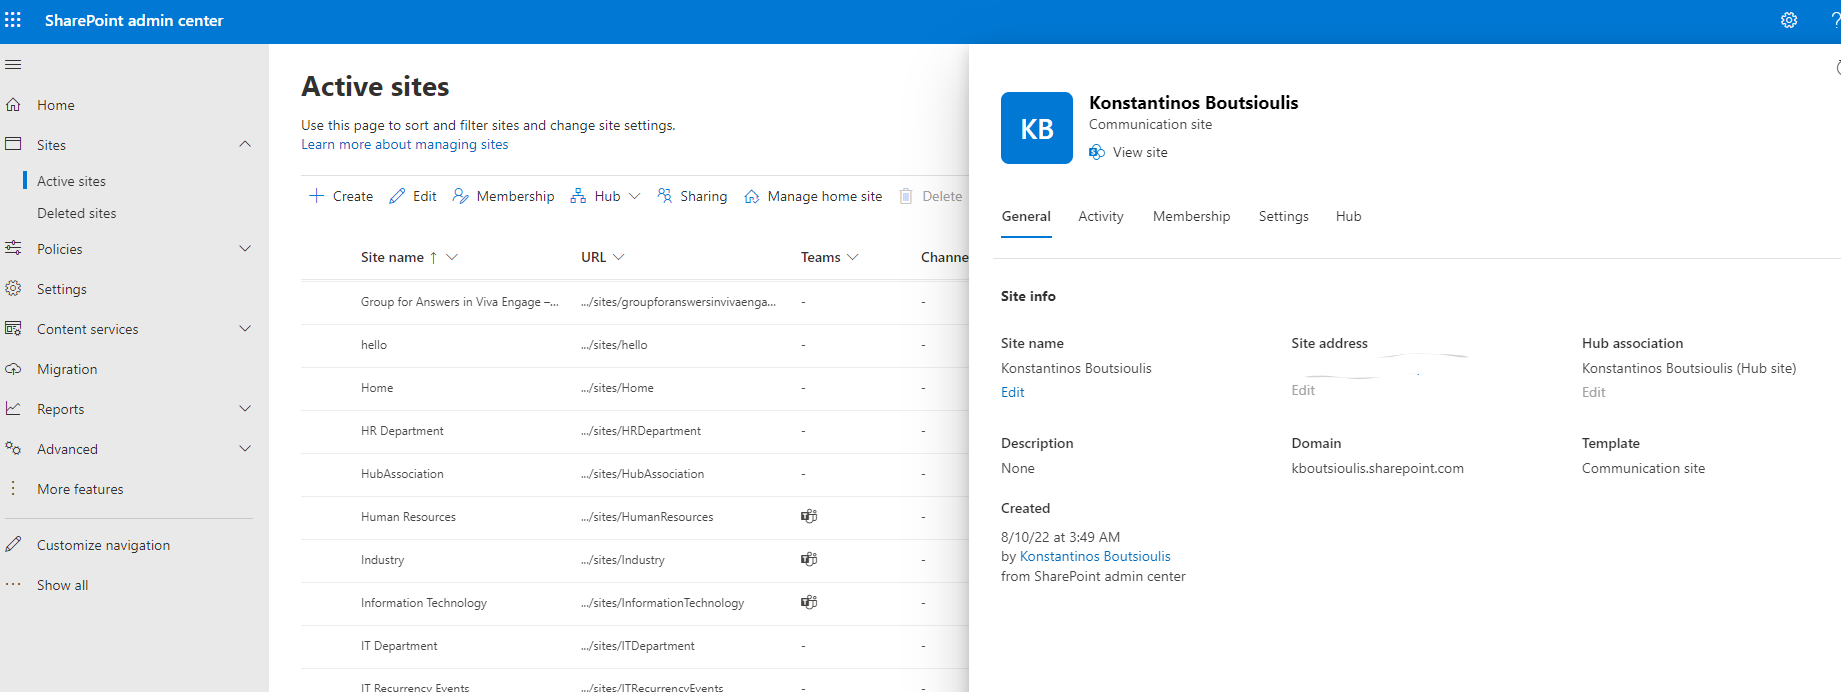Expand the Advanced navigation group
The image size is (1841, 692).
coord(245,448)
